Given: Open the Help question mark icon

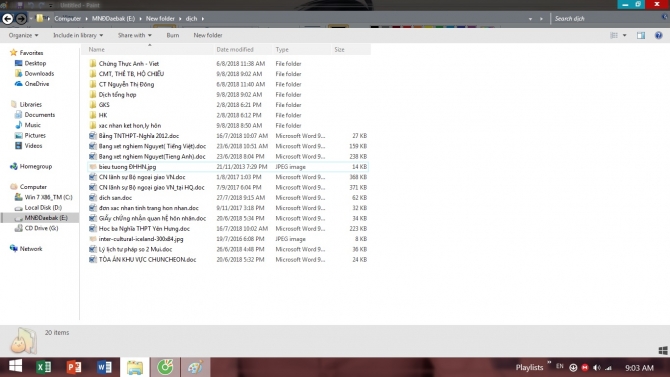Looking at the screenshot, I should [x=658, y=35].
